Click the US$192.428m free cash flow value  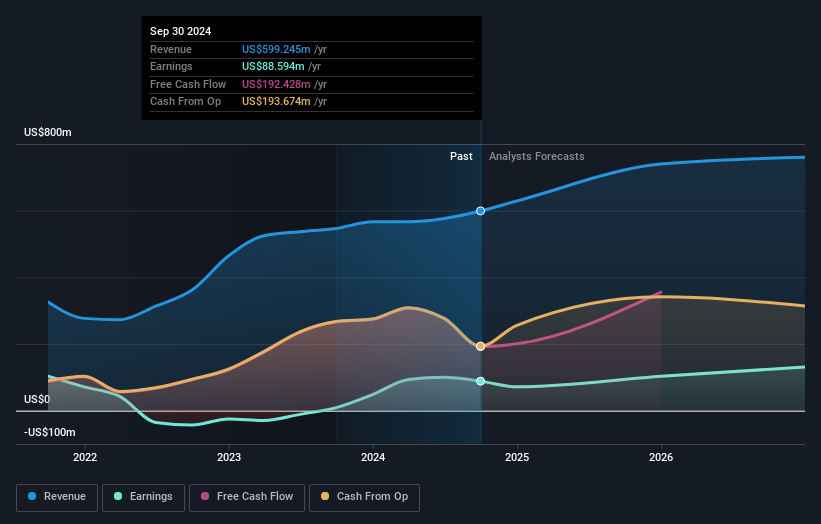[x=276, y=84]
